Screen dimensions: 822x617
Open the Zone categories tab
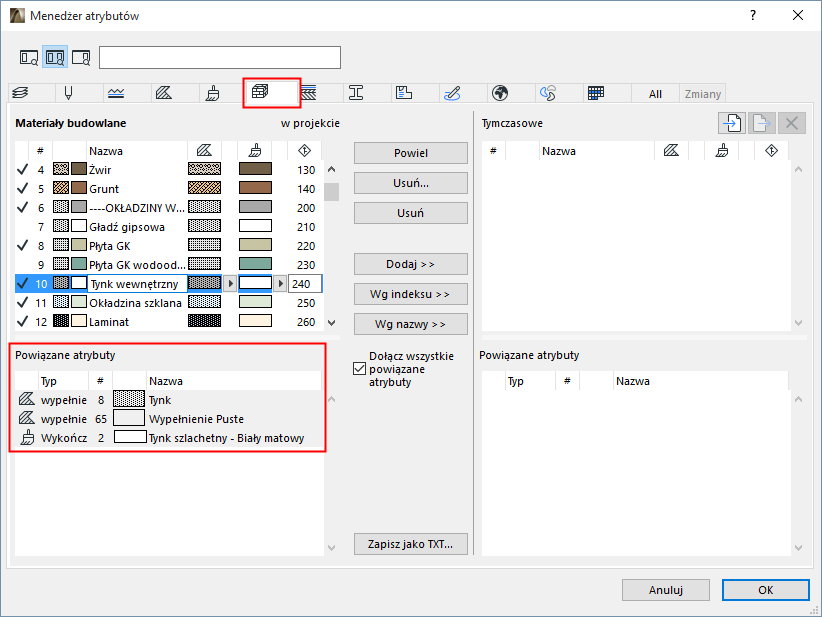(404, 93)
